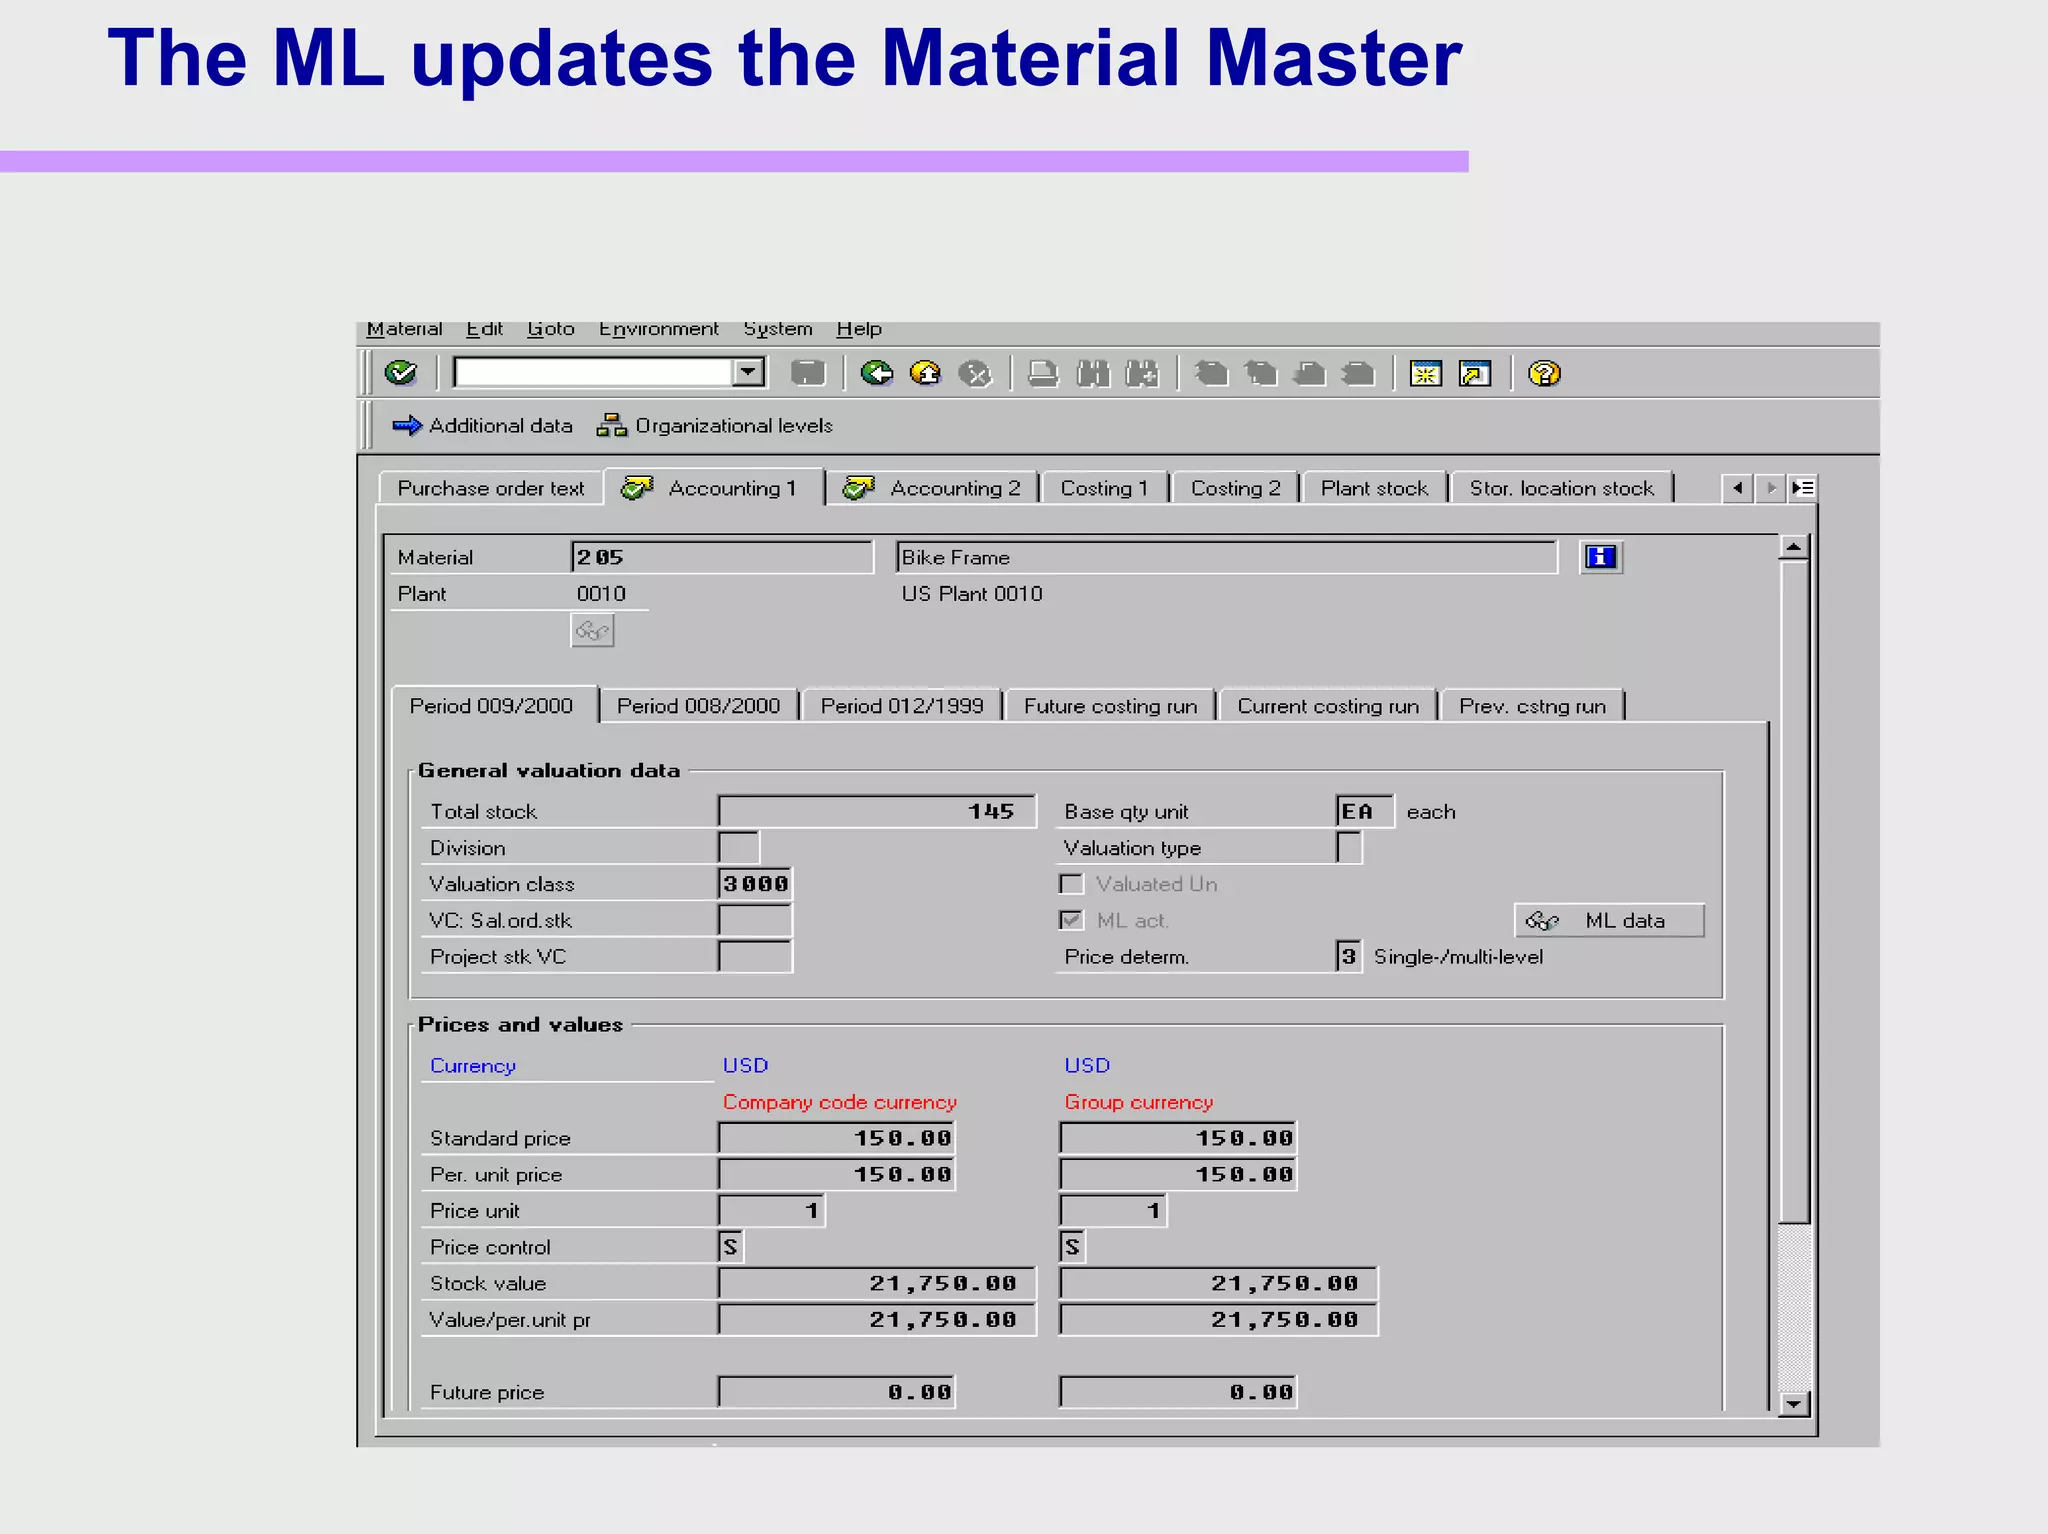Click the Cancel X icon
Screen dimensions: 2048x1534
[975, 373]
